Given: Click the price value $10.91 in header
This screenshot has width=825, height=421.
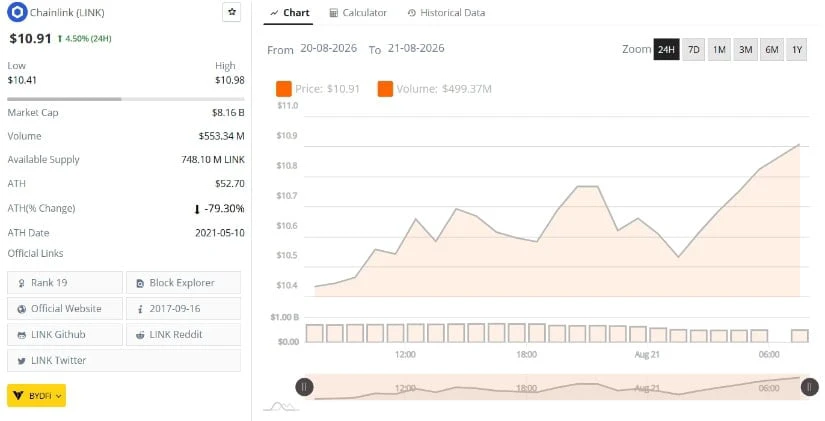Looking at the screenshot, I should click(x=31, y=38).
